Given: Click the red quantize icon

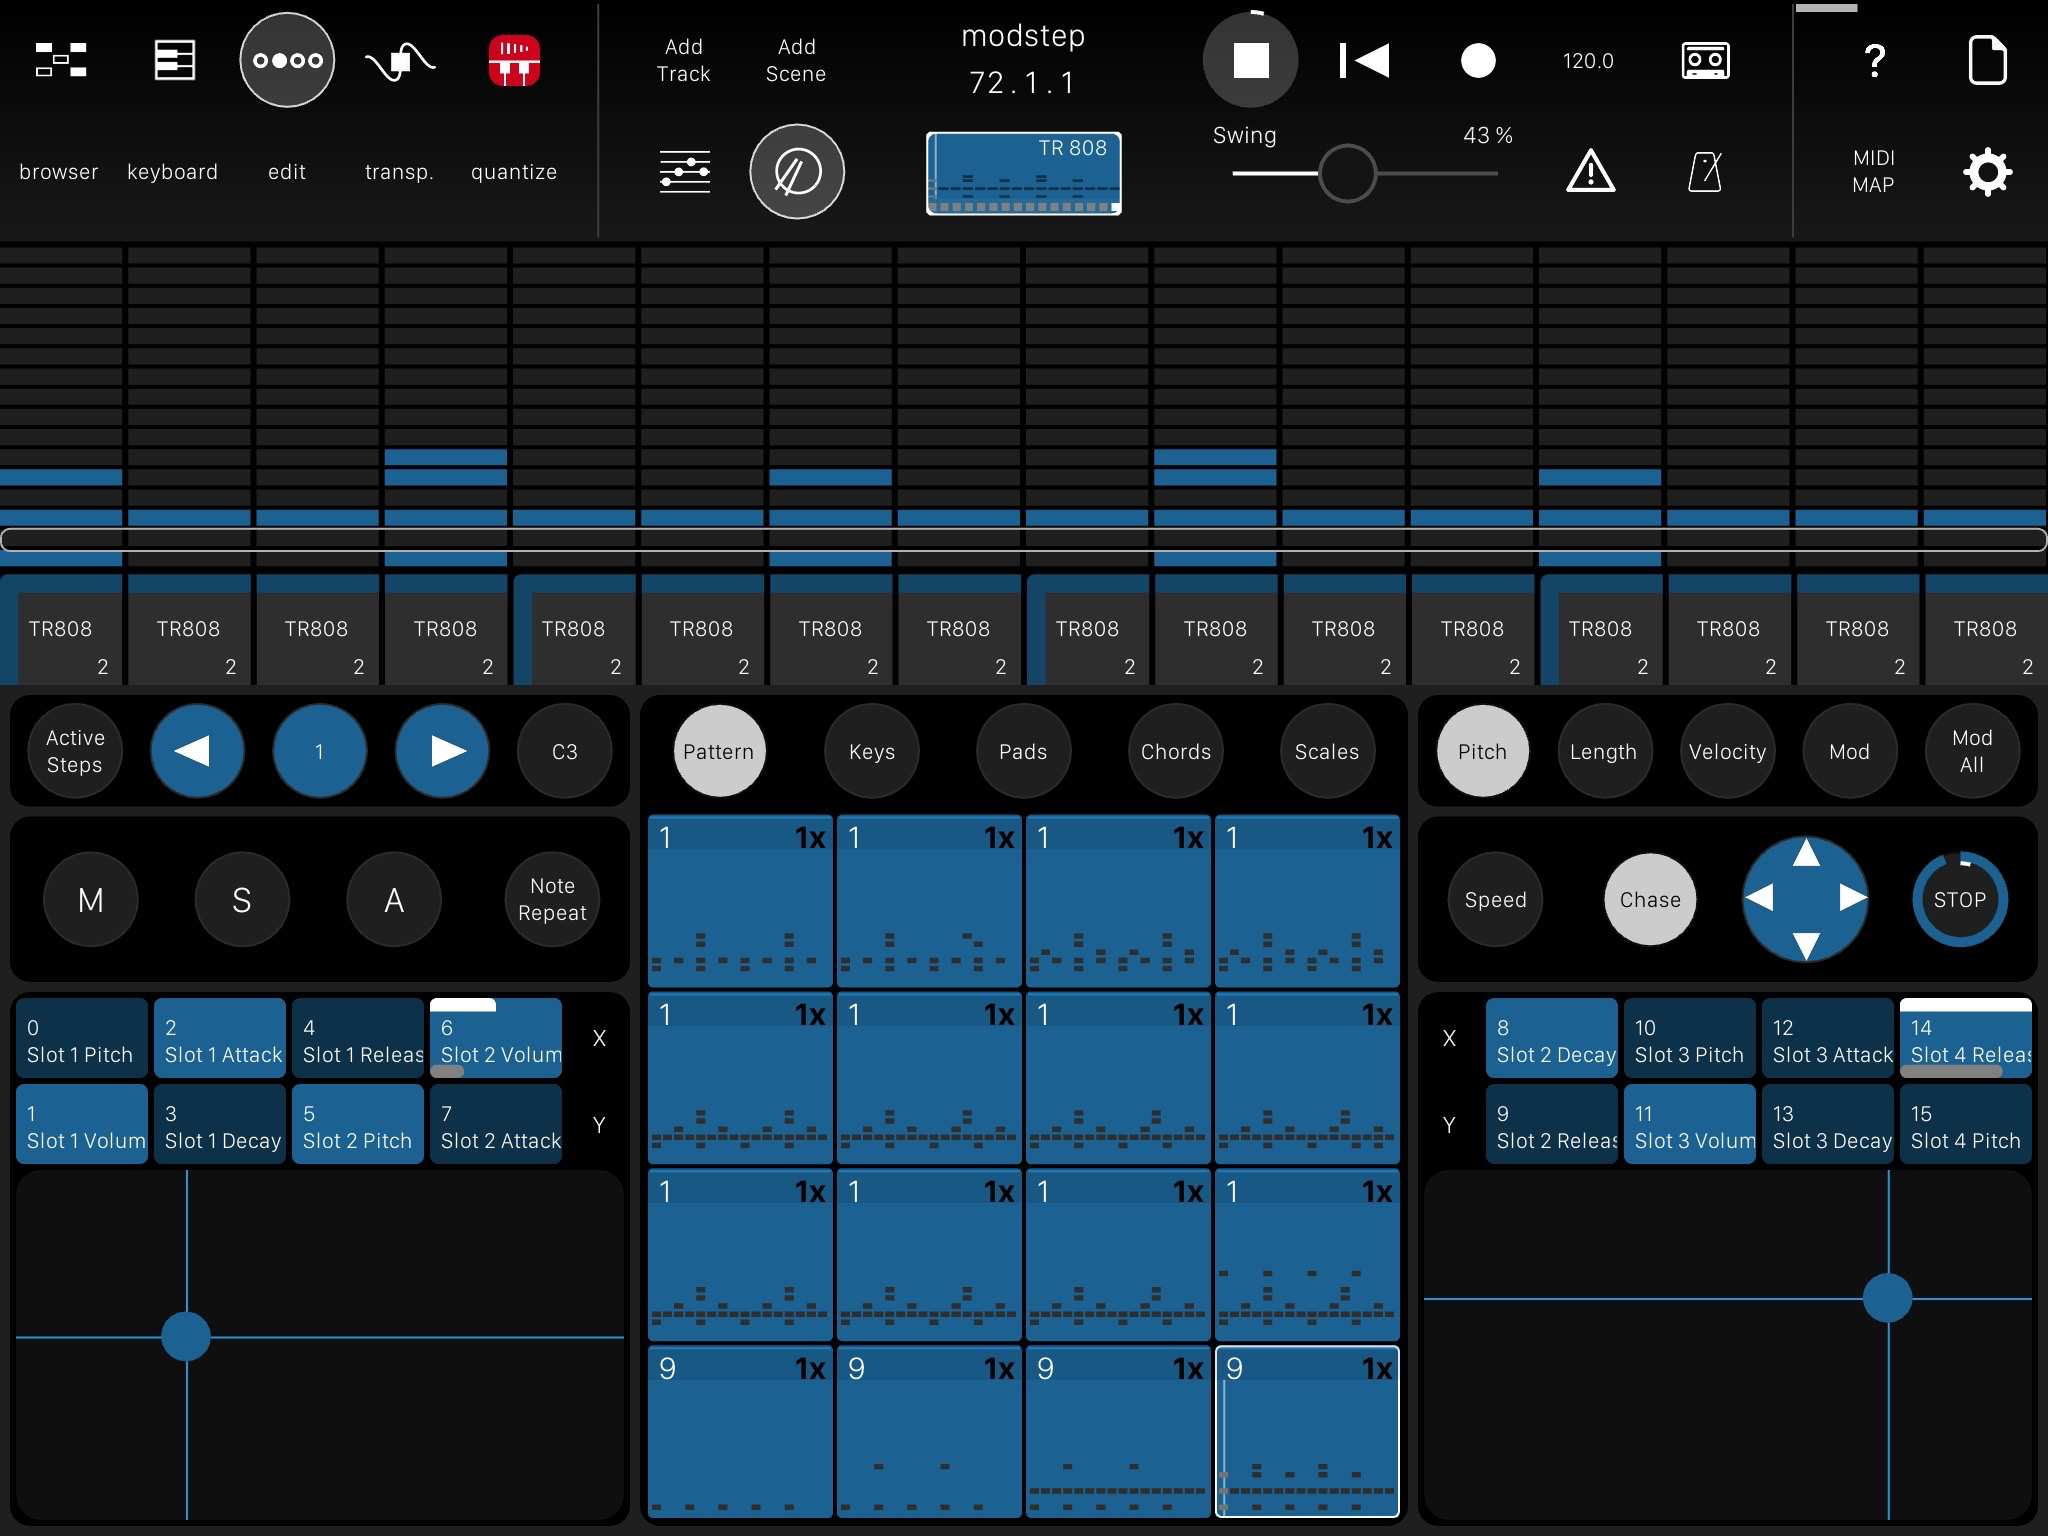Looking at the screenshot, I should 514,60.
